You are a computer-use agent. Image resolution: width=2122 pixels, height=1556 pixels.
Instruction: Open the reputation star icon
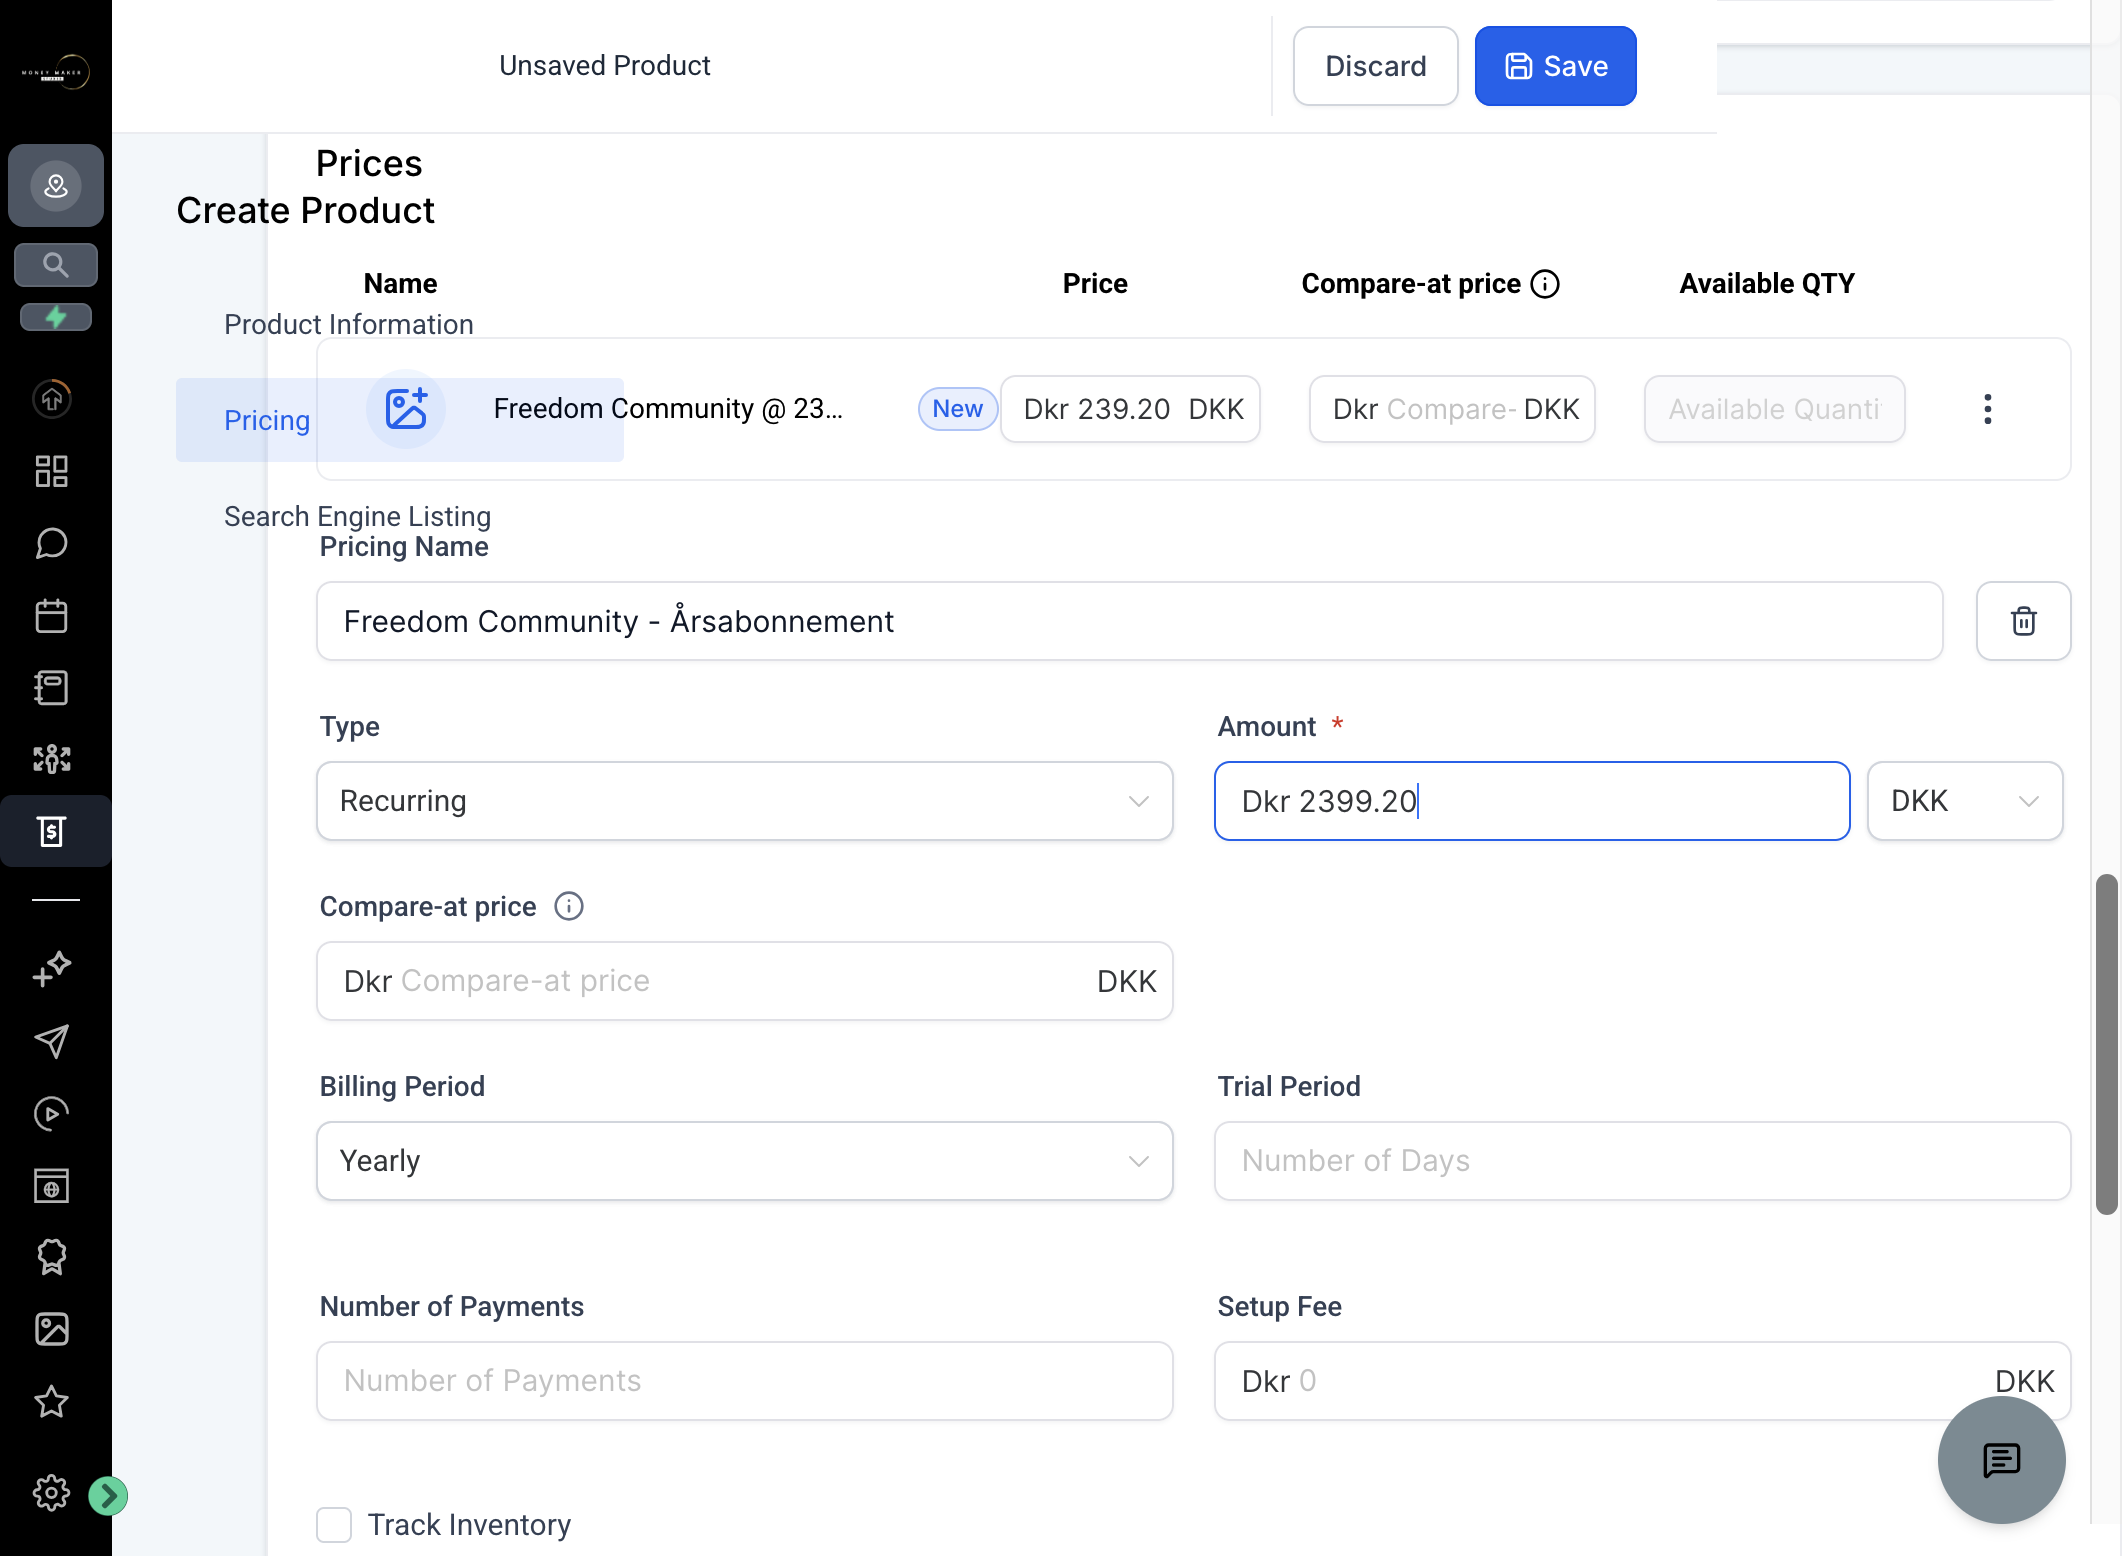click(52, 1401)
